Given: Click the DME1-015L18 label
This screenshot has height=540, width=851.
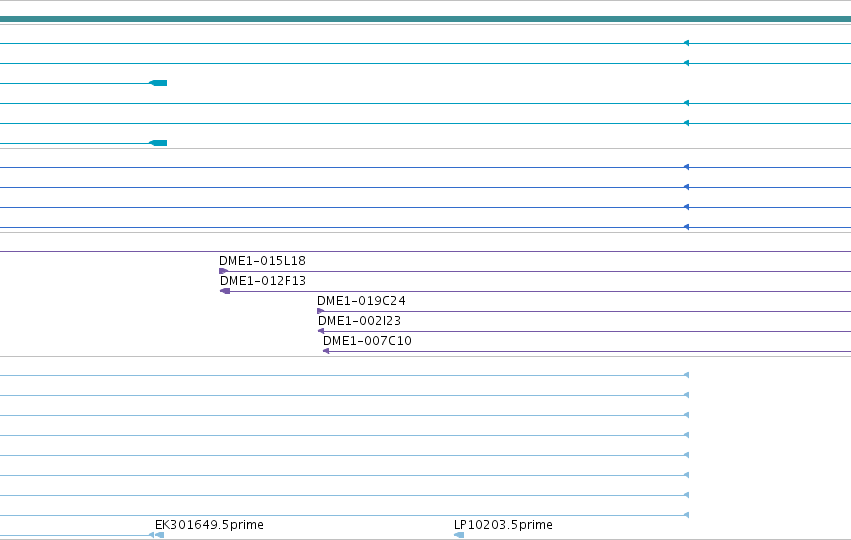Looking at the screenshot, I should pos(262,261).
